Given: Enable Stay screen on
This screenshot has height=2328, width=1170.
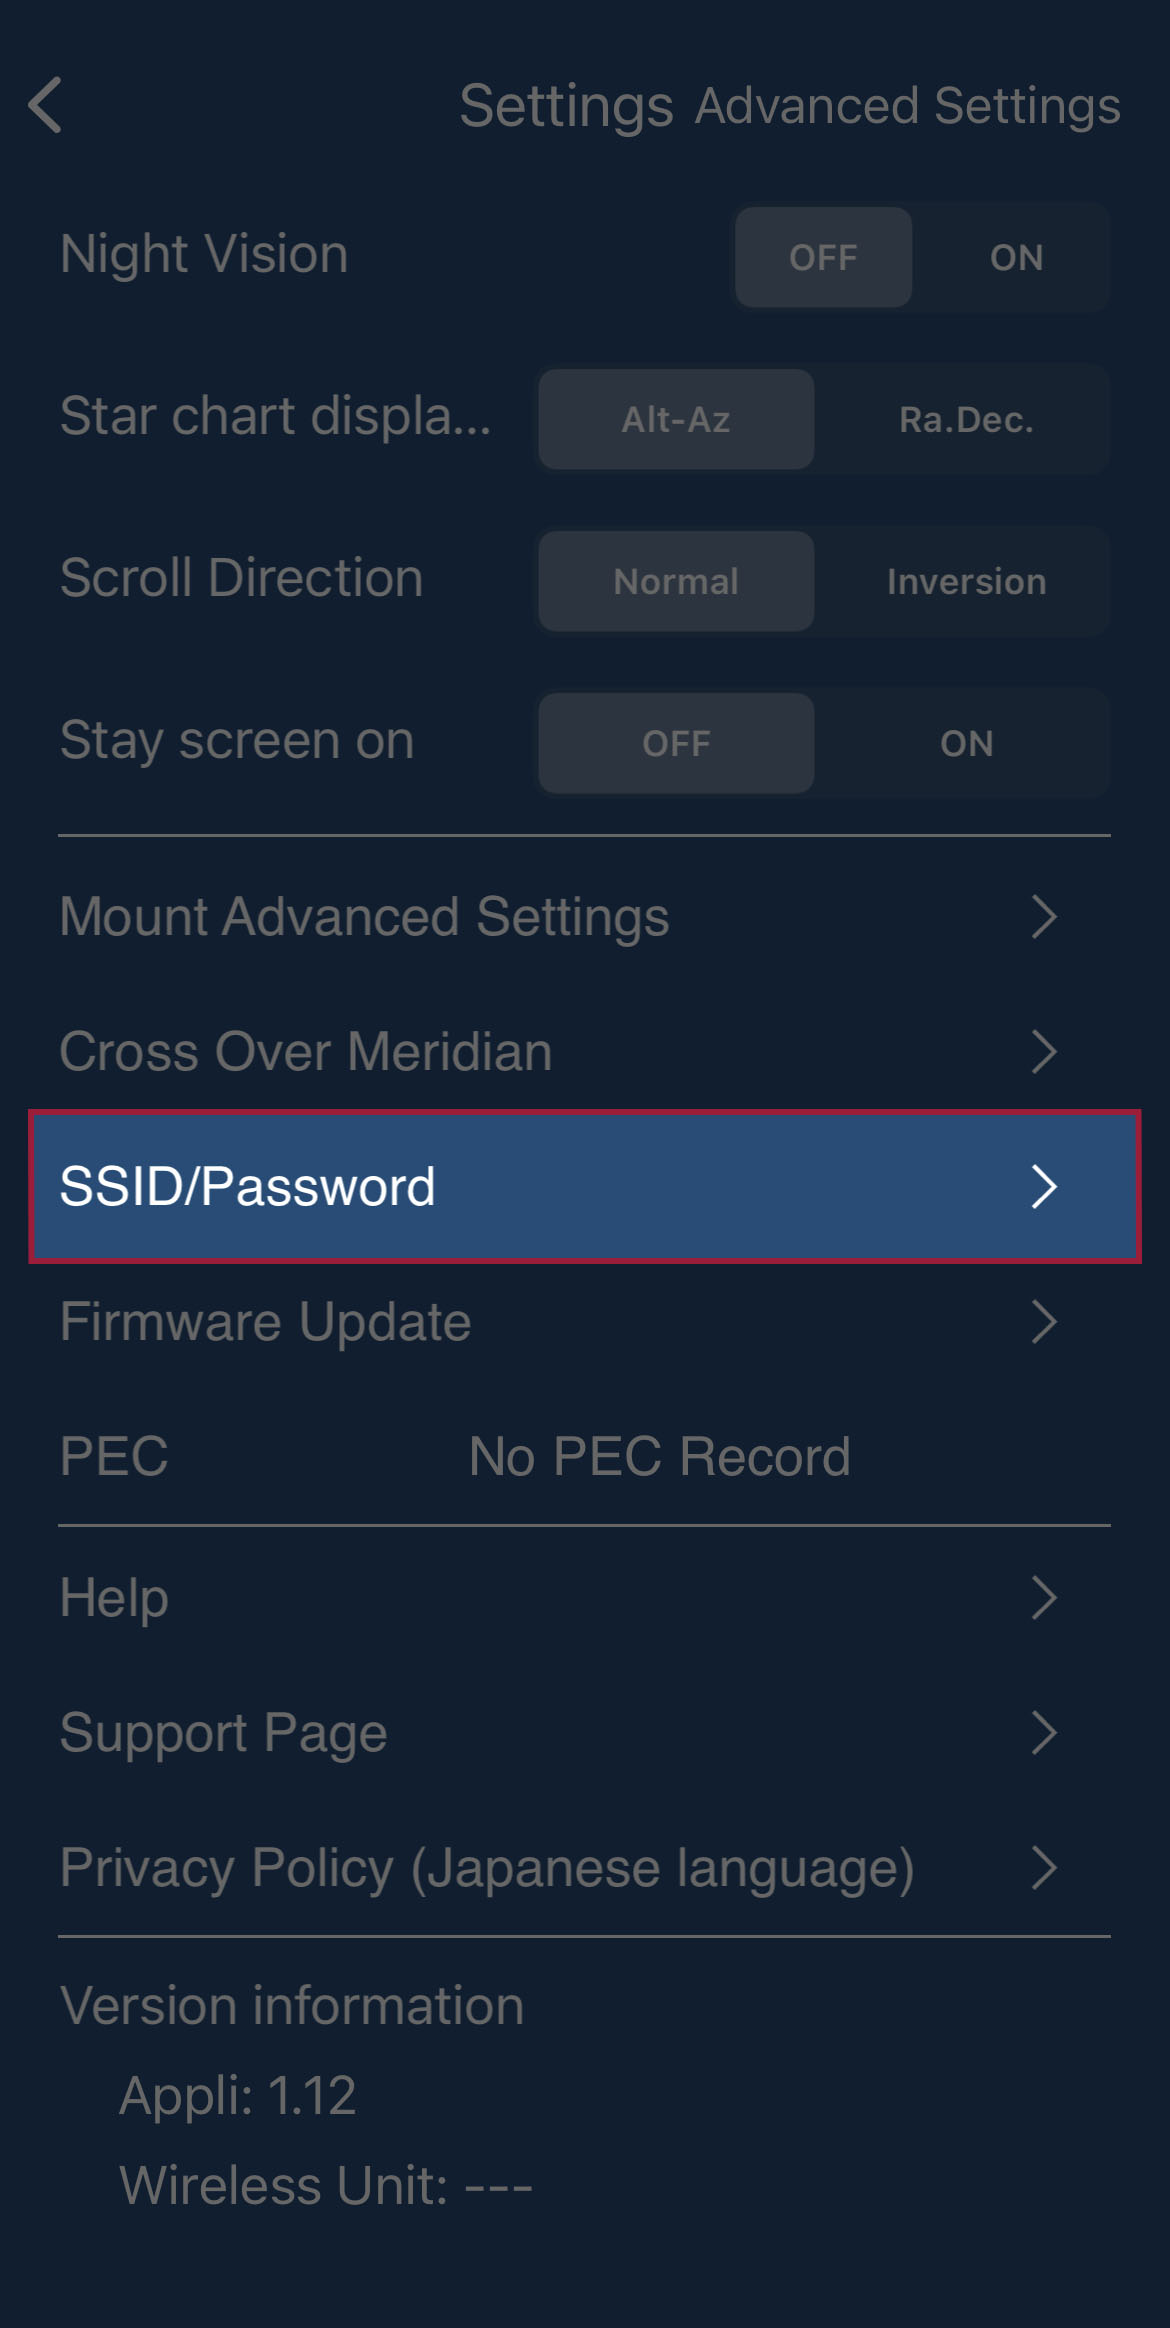Looking at the screenshot, I should tap(965, 743).
